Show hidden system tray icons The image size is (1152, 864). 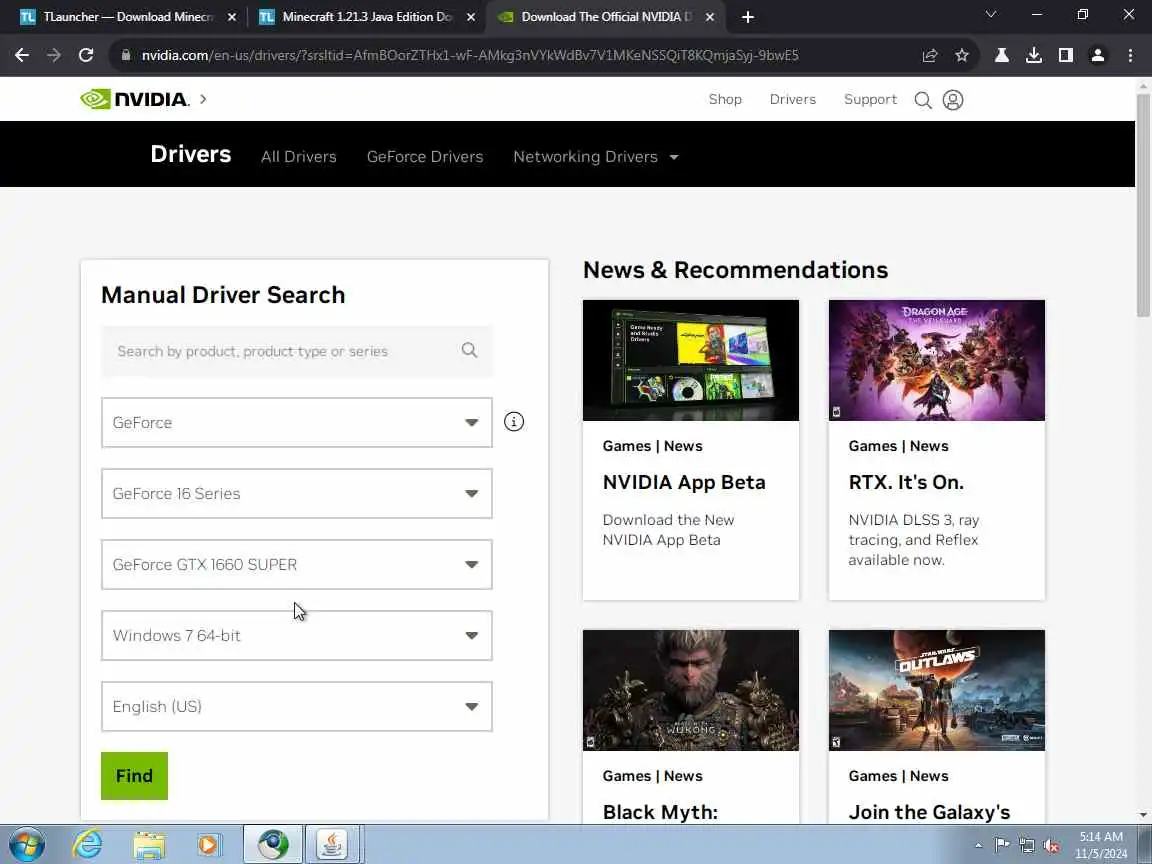978,845
